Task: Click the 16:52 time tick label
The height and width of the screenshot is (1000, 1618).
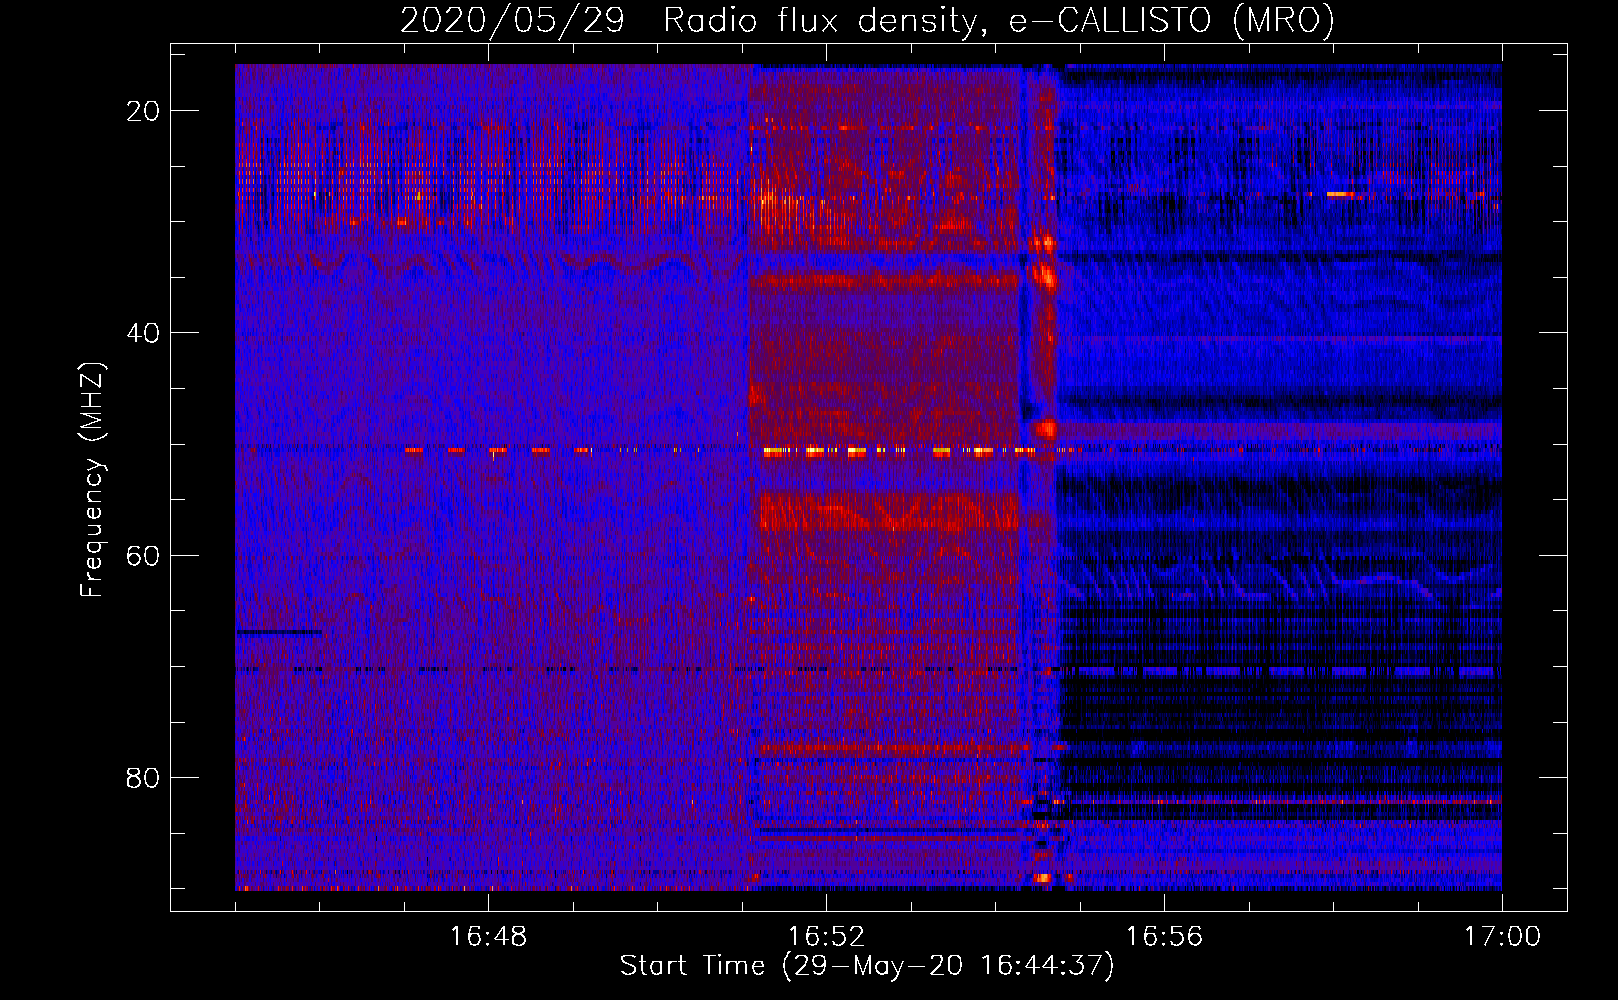Action: tap(826, 936)
